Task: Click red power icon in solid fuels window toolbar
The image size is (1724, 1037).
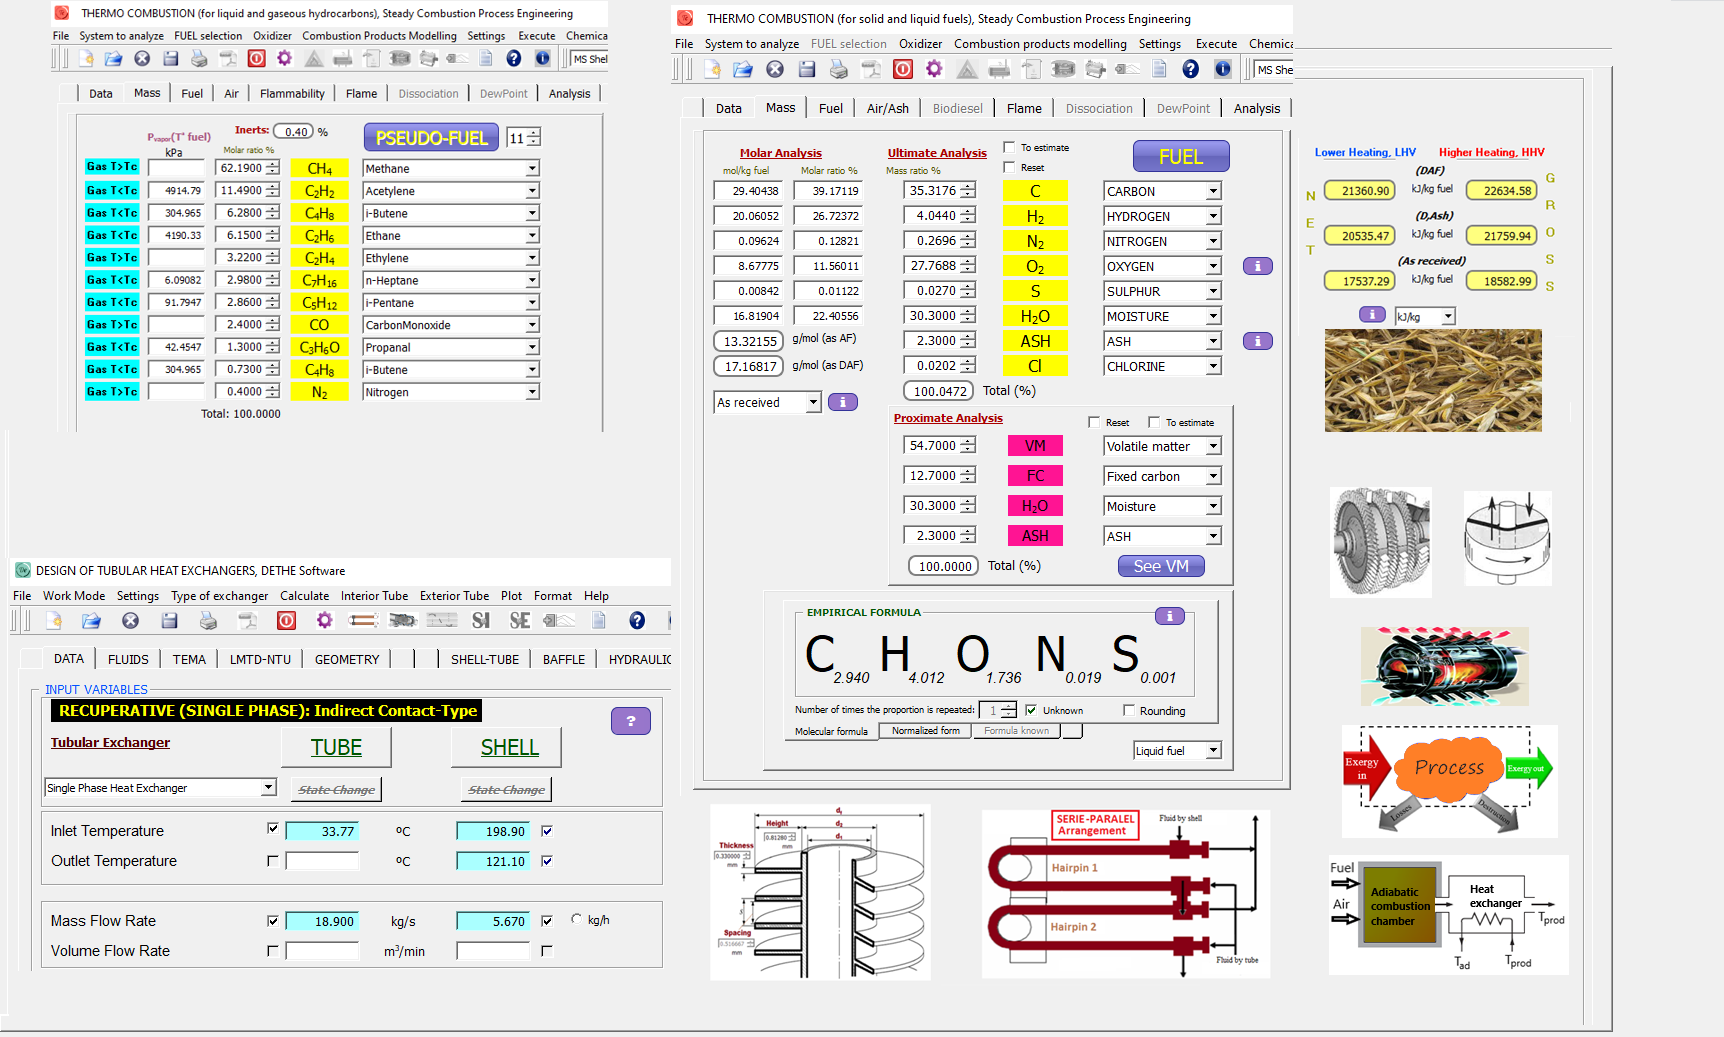Action: click(x=902, y=69)
